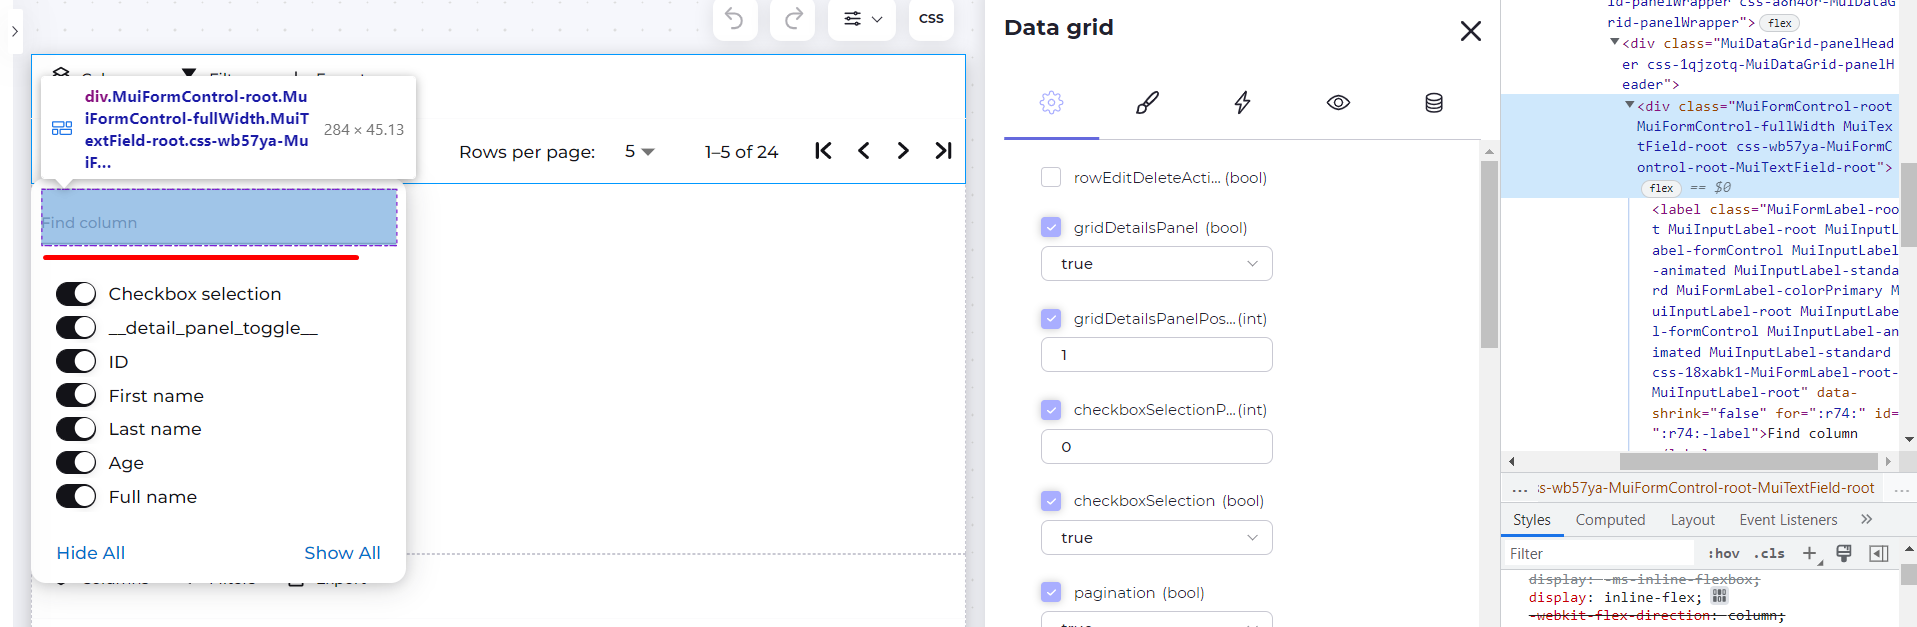
Task: Open the brush styling tab
Action: pyautogui.click(x=1147, y=102)
